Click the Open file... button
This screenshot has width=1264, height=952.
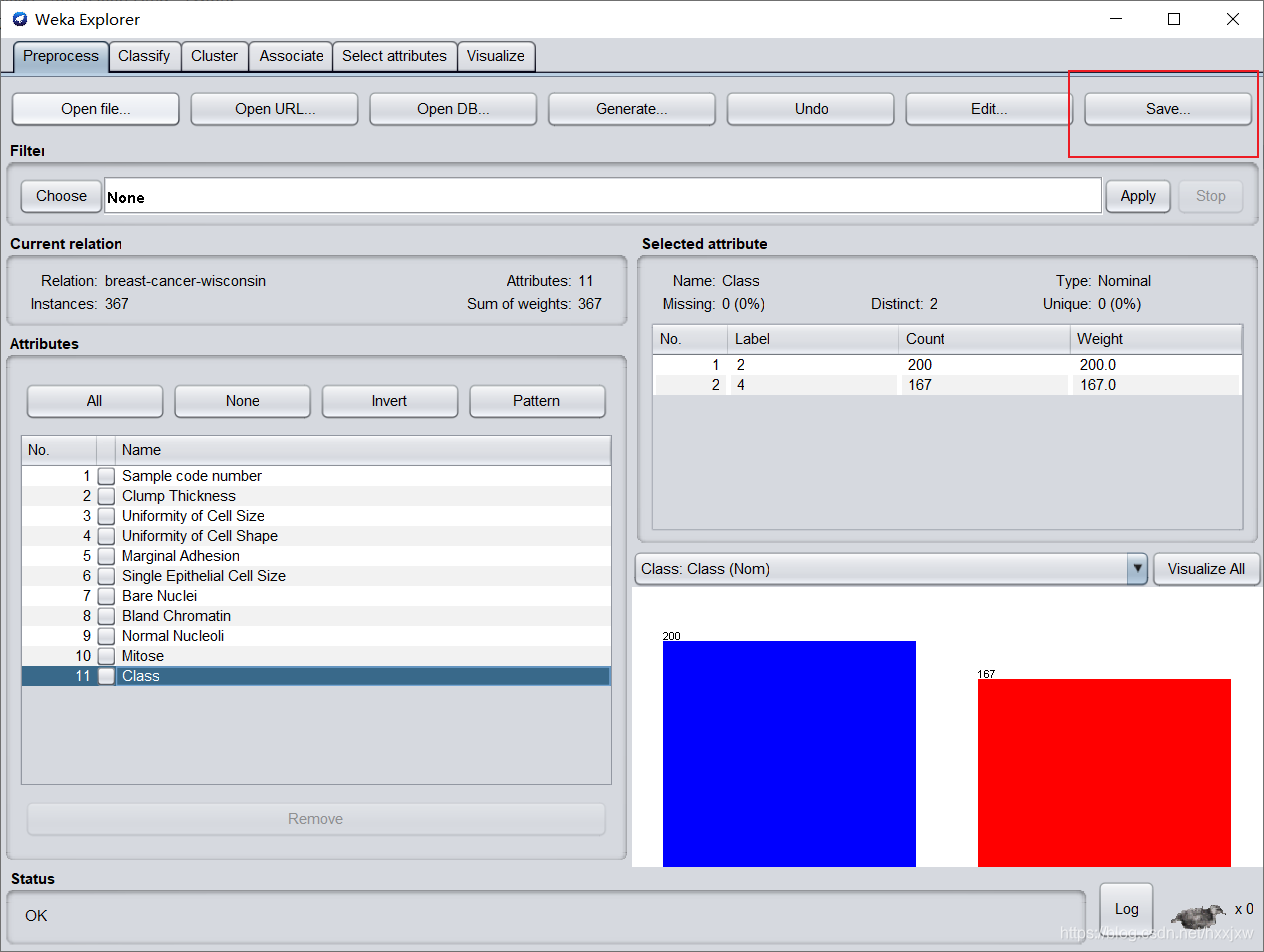click(95, 109)
